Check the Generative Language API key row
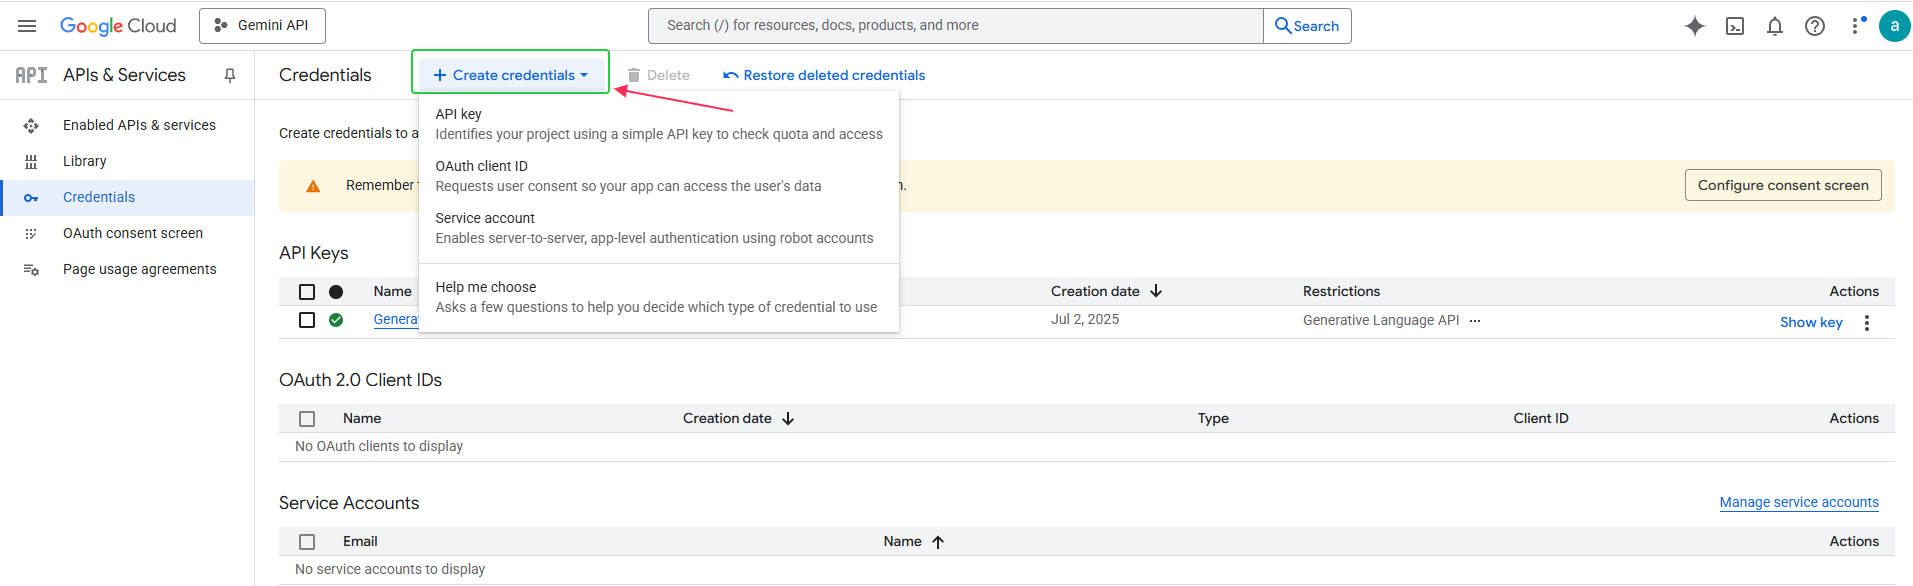The width and height of the screenshot is (1913, 586). (x=307, y=320)
